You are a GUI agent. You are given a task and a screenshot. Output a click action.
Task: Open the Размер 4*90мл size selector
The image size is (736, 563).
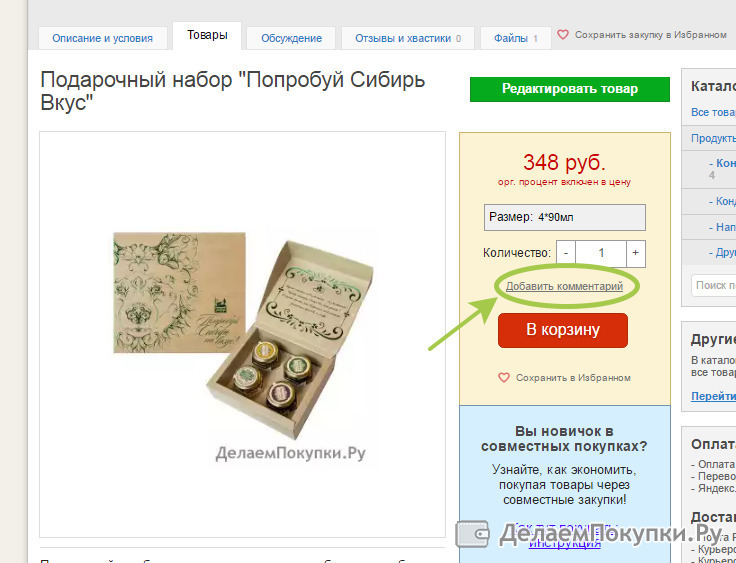pos(565,217)
